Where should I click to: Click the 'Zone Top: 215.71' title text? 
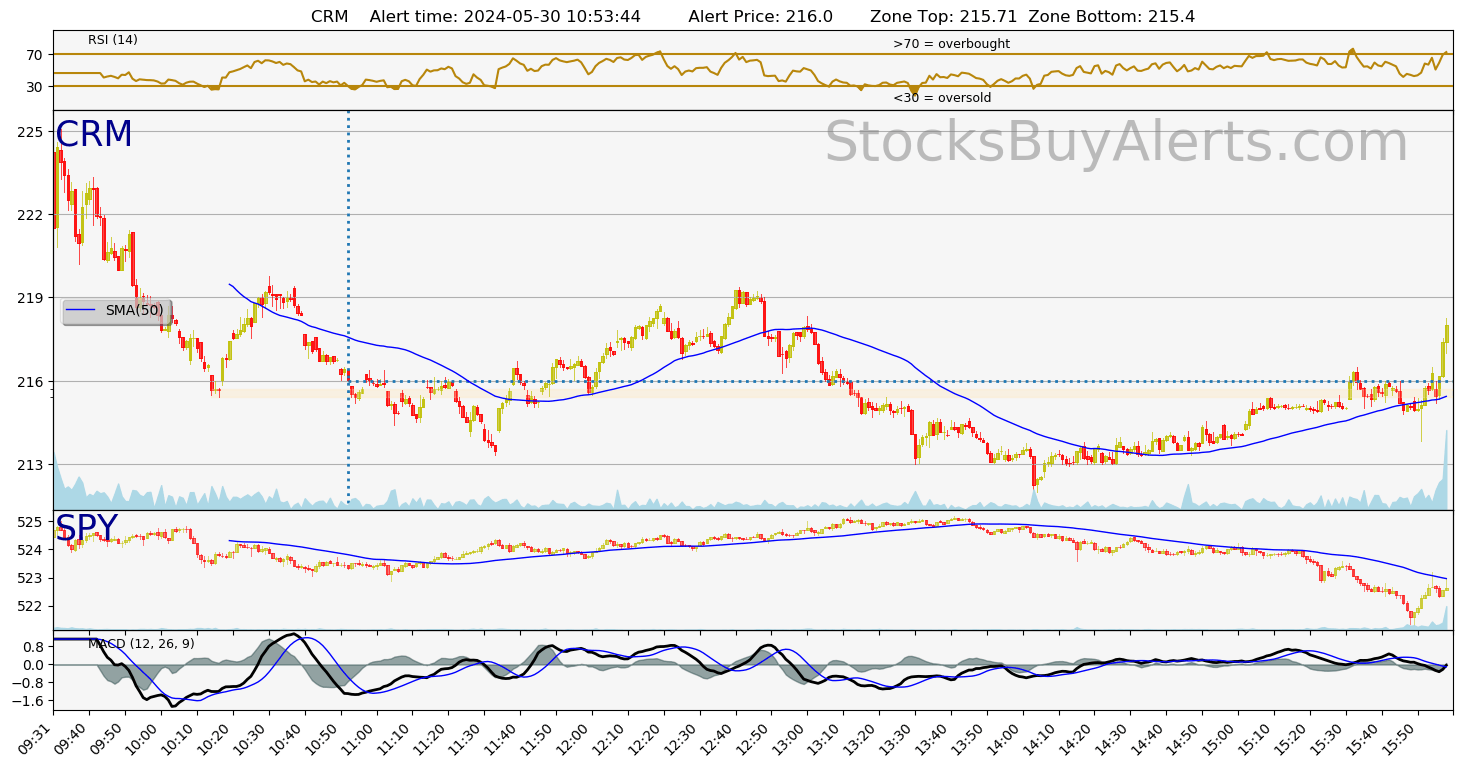pyautogui.click(x=945, y=16)
